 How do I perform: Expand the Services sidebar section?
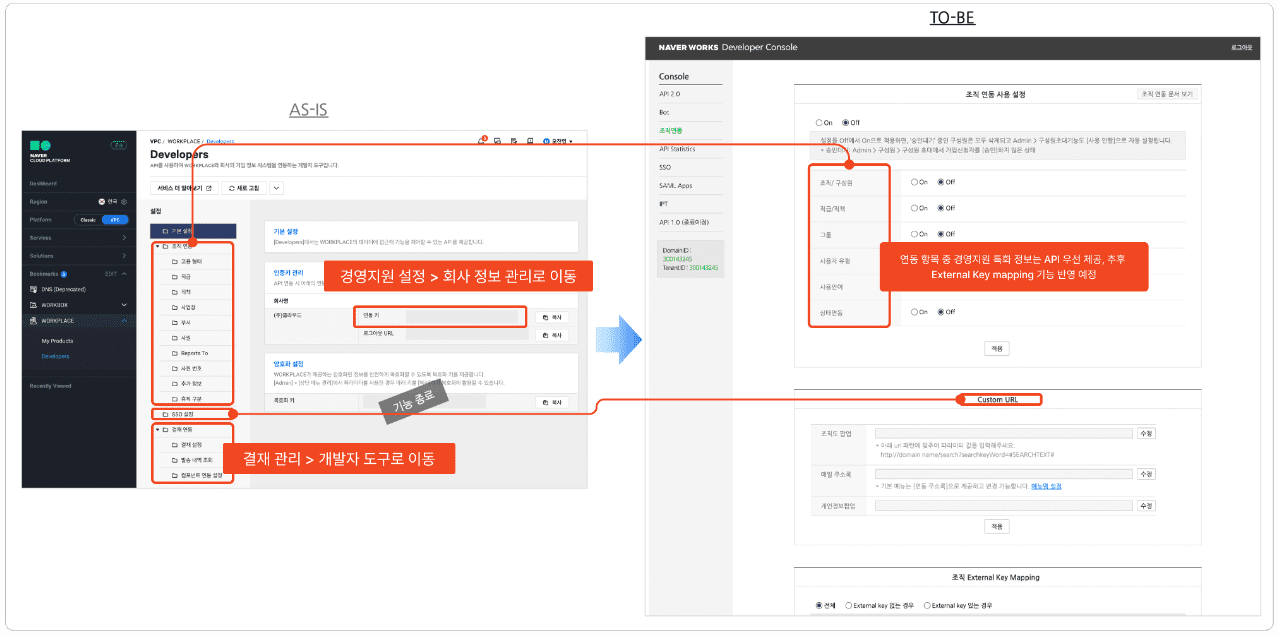tap(123, 238)
